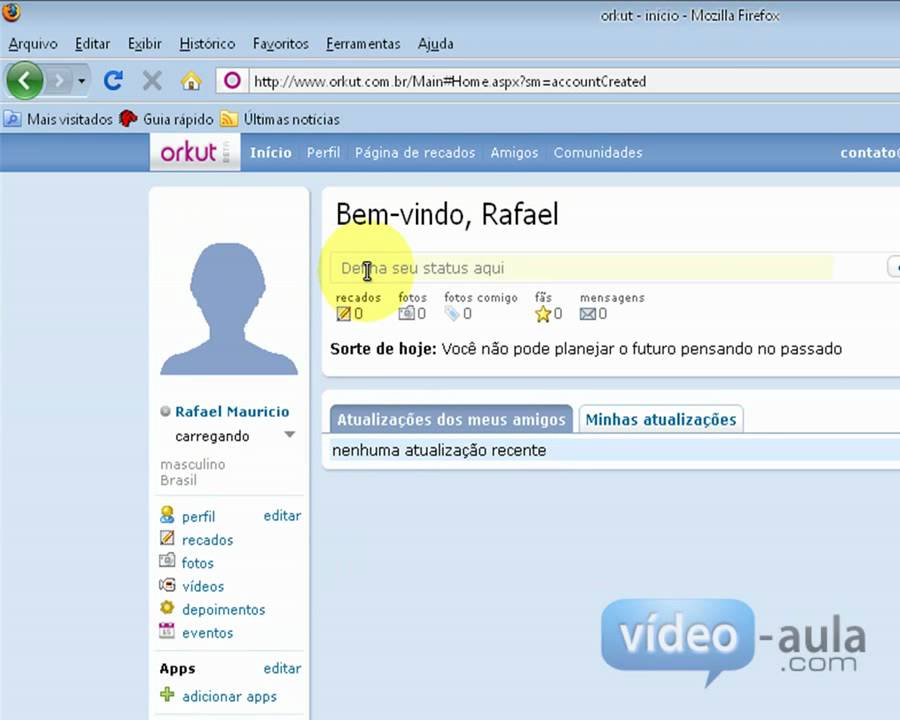Reload the page with the refresh icon
900x720 pixels.
pyautogui.click(x=113, y=81)
